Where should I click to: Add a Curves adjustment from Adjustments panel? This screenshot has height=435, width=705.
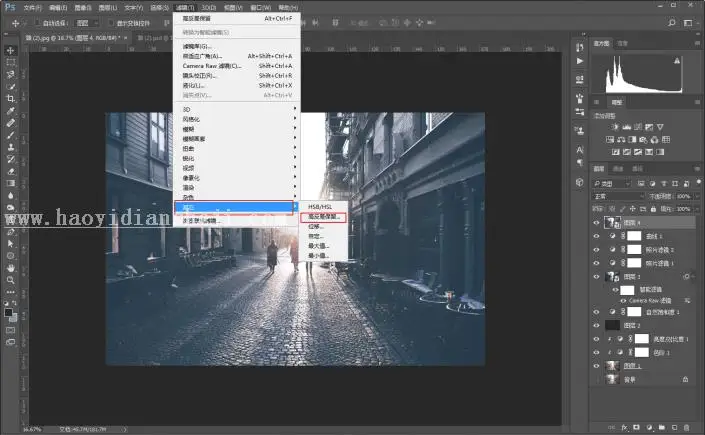(x=638, y=127)
